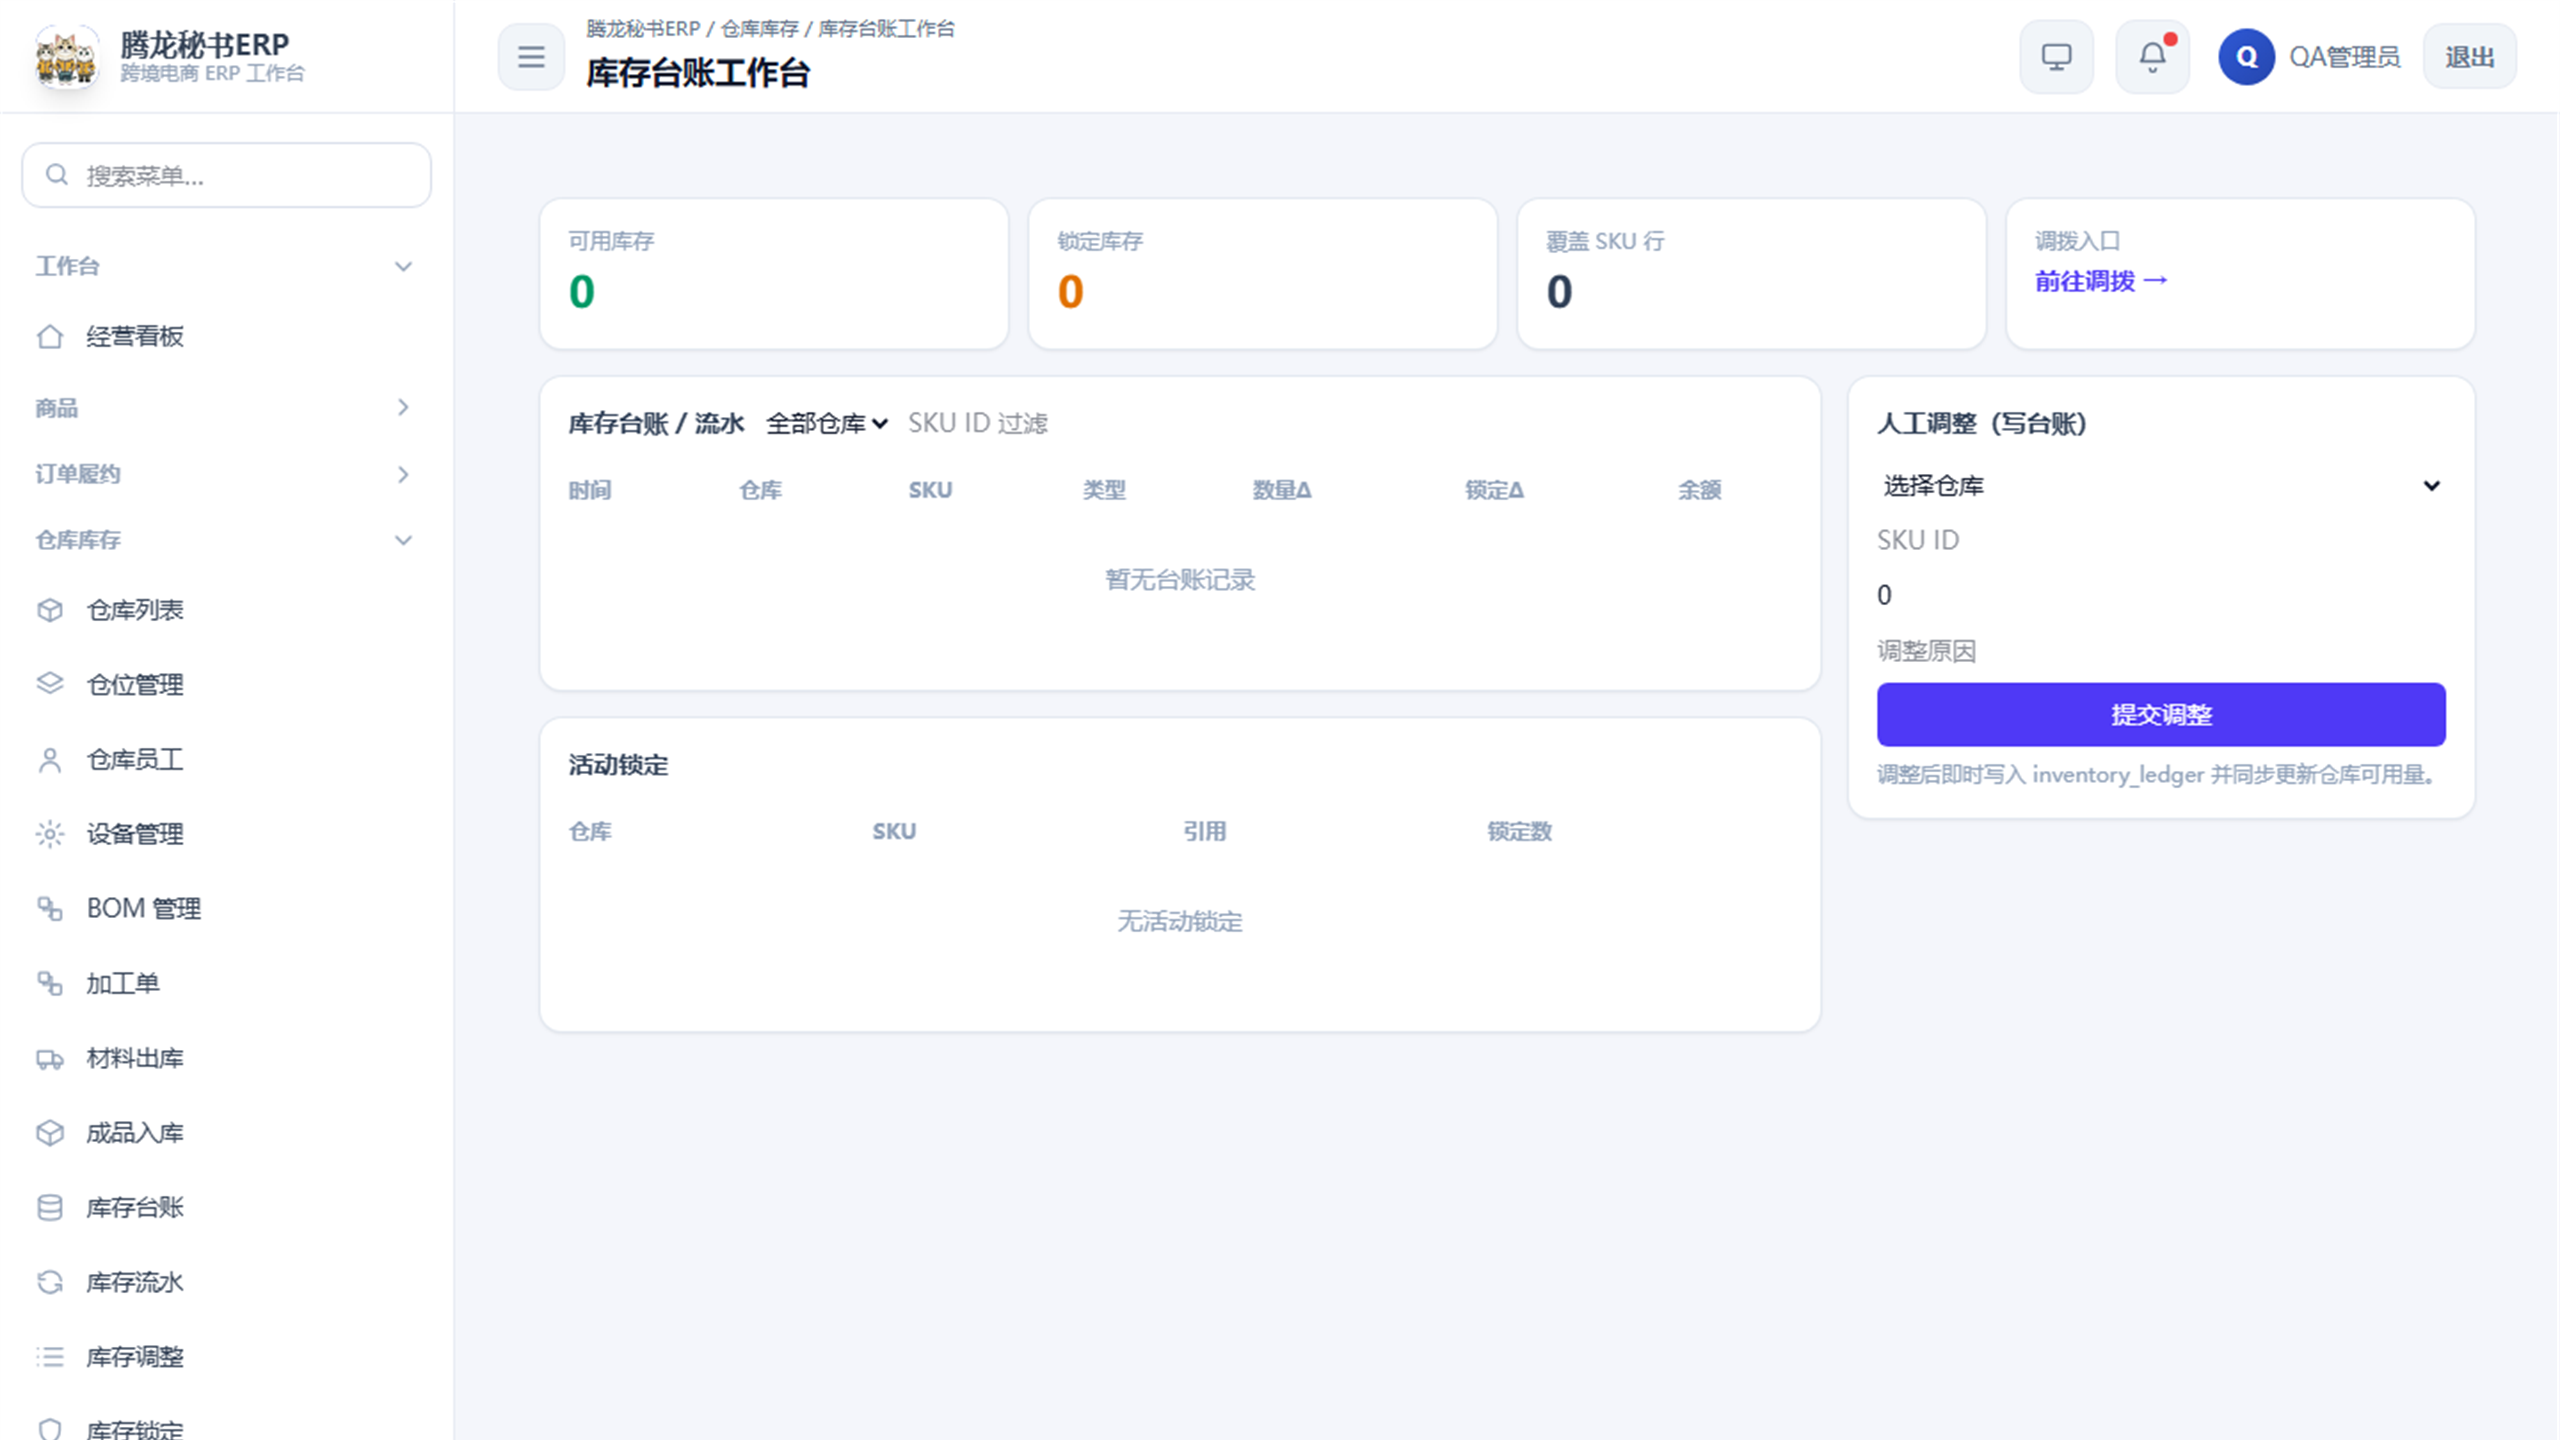Follow the 前往调拨 link

click(x=2101, y=281)
